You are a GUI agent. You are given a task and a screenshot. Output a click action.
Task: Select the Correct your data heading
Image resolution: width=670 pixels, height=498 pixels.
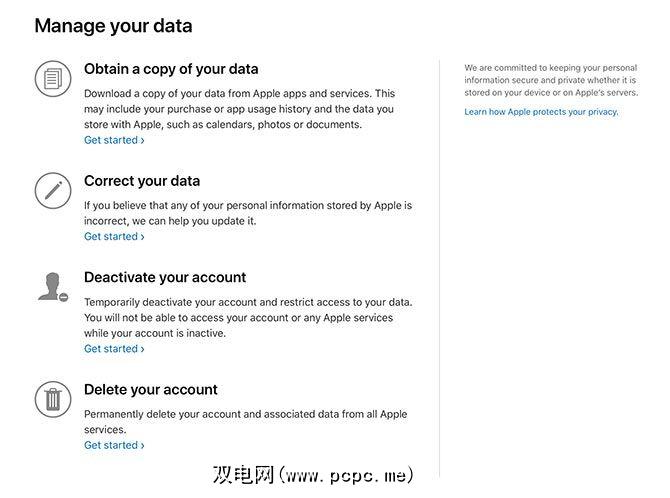142,181
